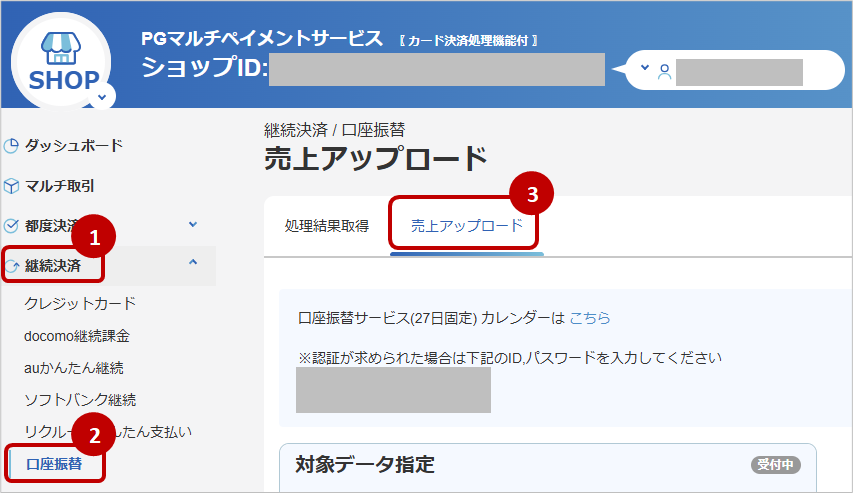Click the マルチ取引 cube icon
The height and width of the screenshot is (493, 853).
pos(11,186)
